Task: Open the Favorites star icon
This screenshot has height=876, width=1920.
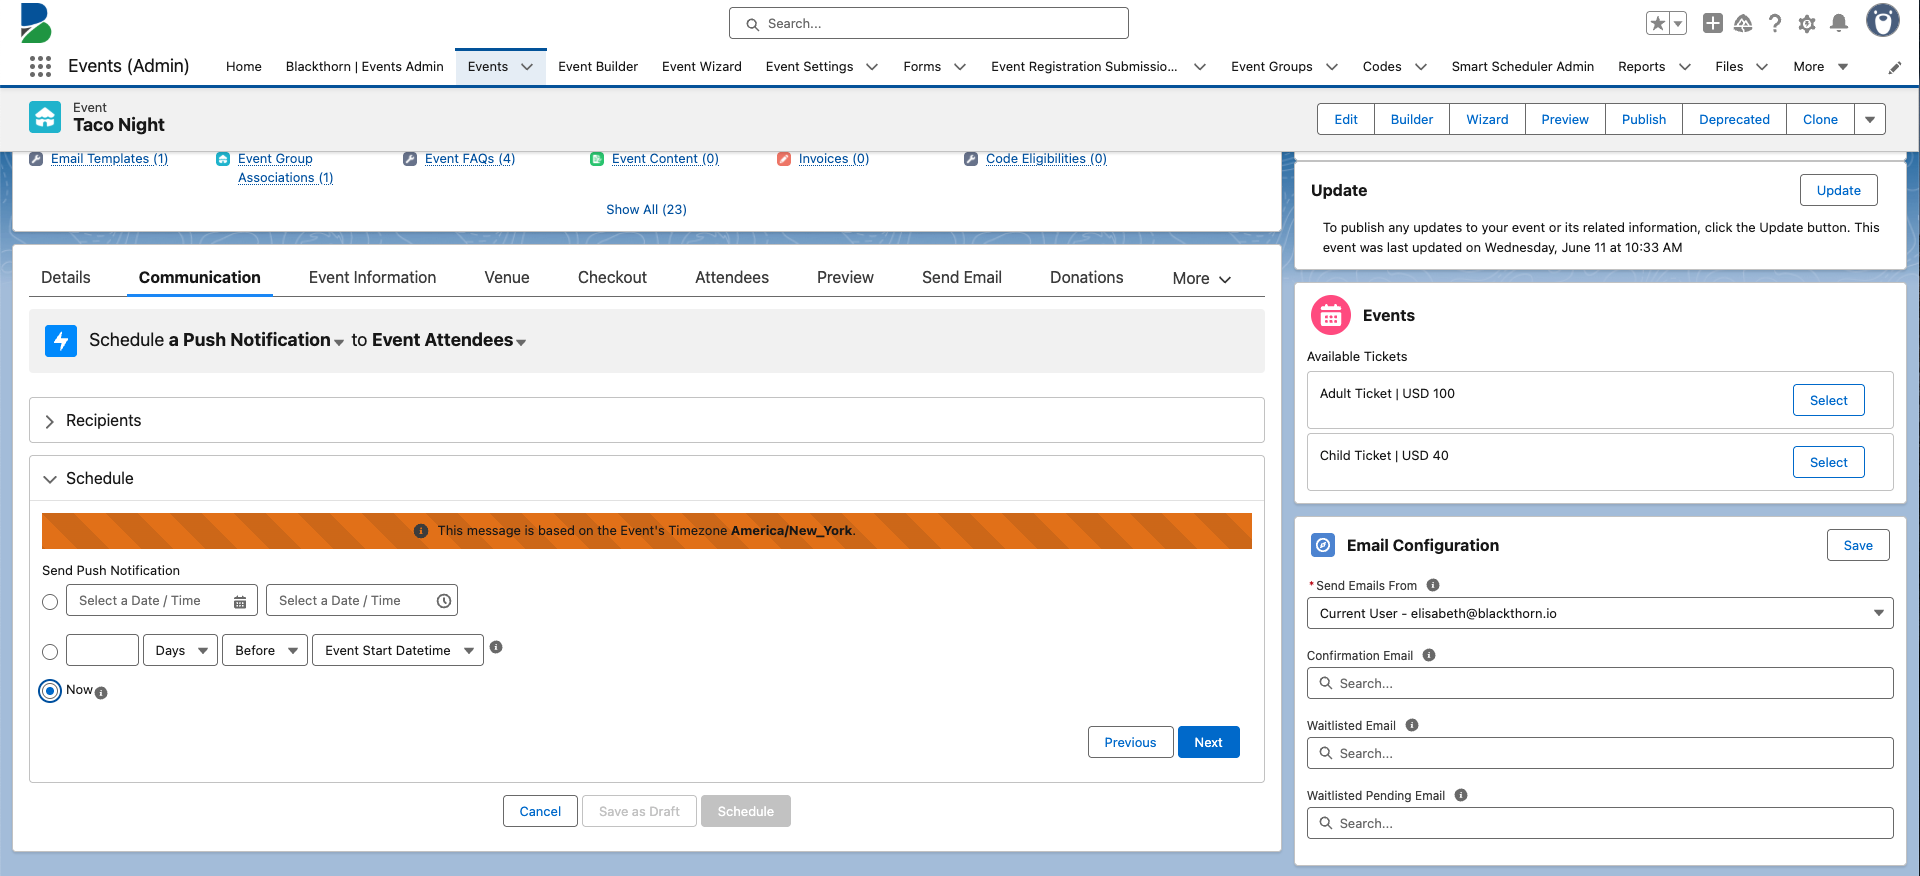Action: pos(1657,23)
